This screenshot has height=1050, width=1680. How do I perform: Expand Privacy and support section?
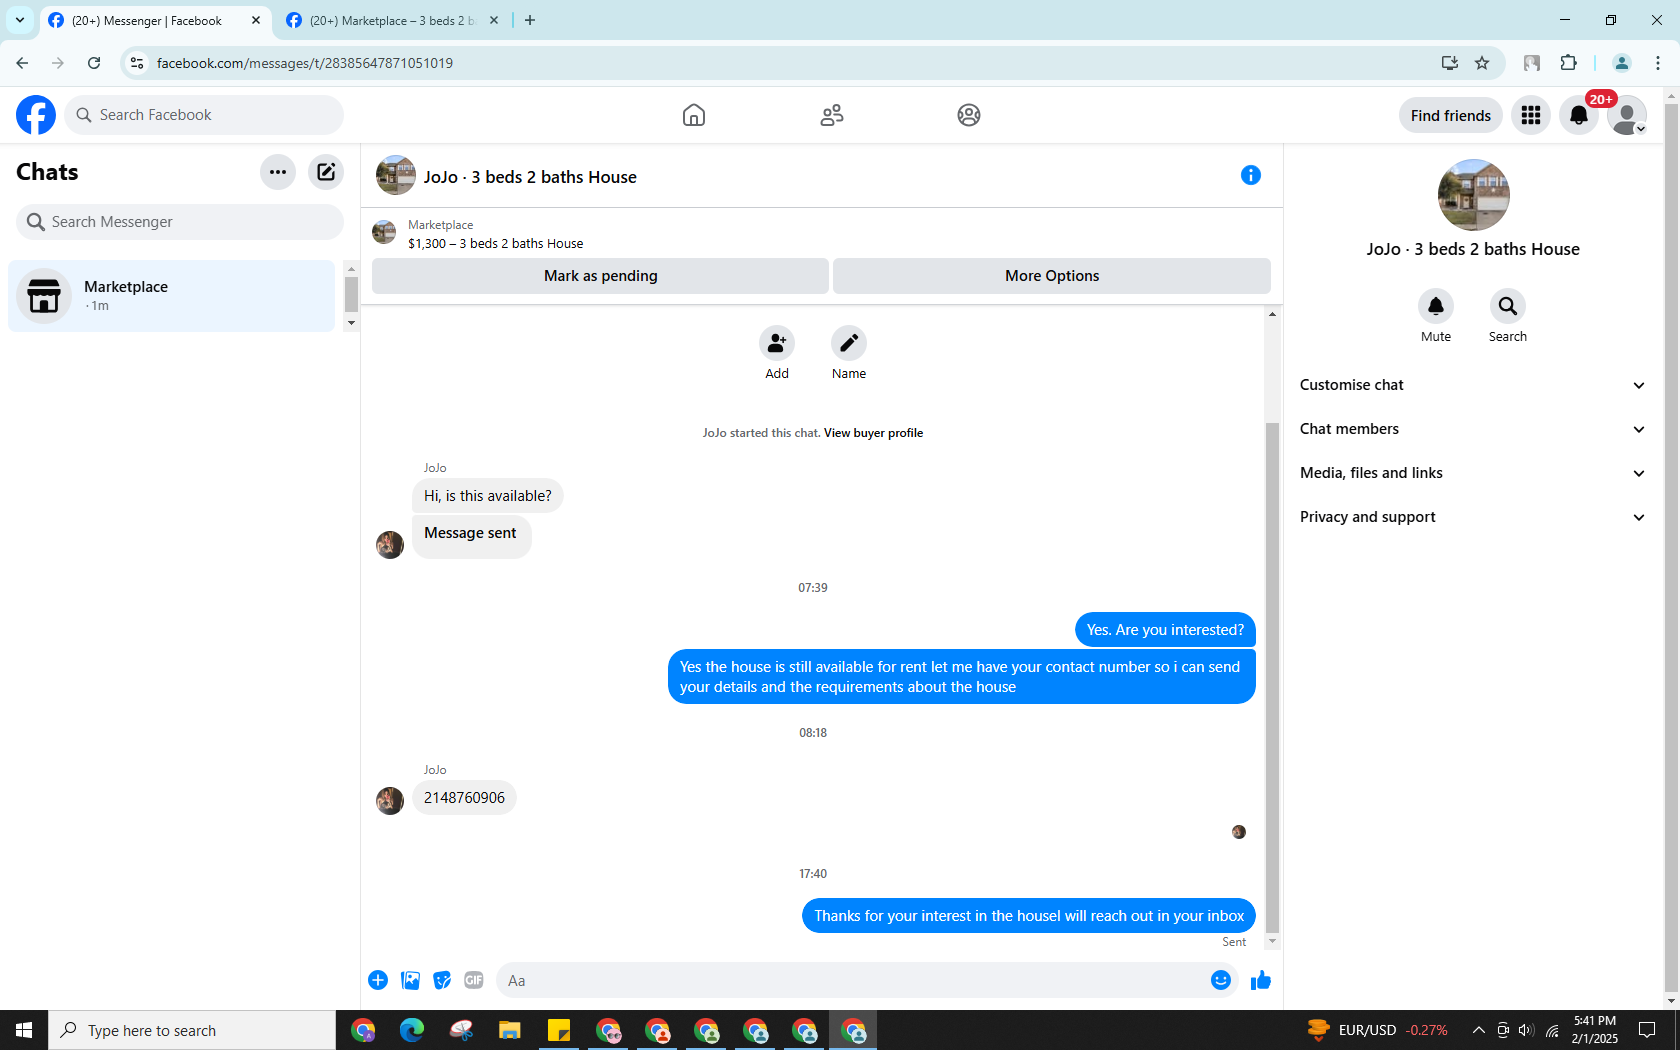[x=1473, y=517]
